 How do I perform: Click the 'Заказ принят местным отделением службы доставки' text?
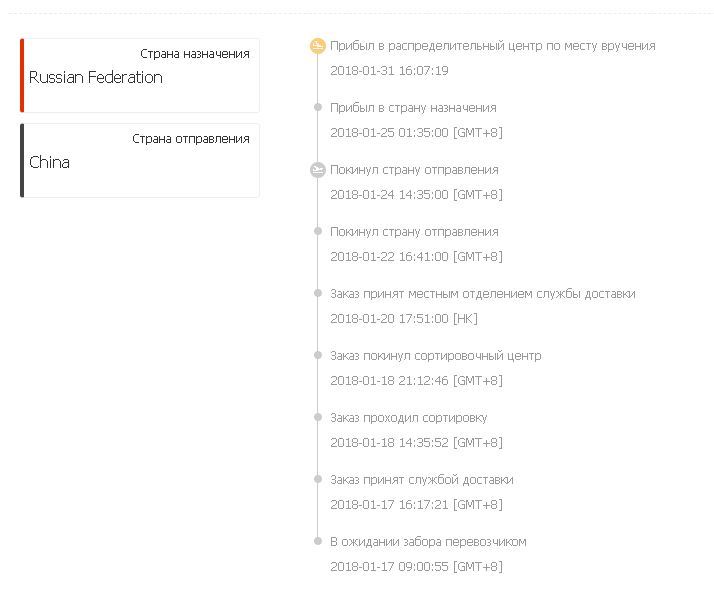pos(483,294)
